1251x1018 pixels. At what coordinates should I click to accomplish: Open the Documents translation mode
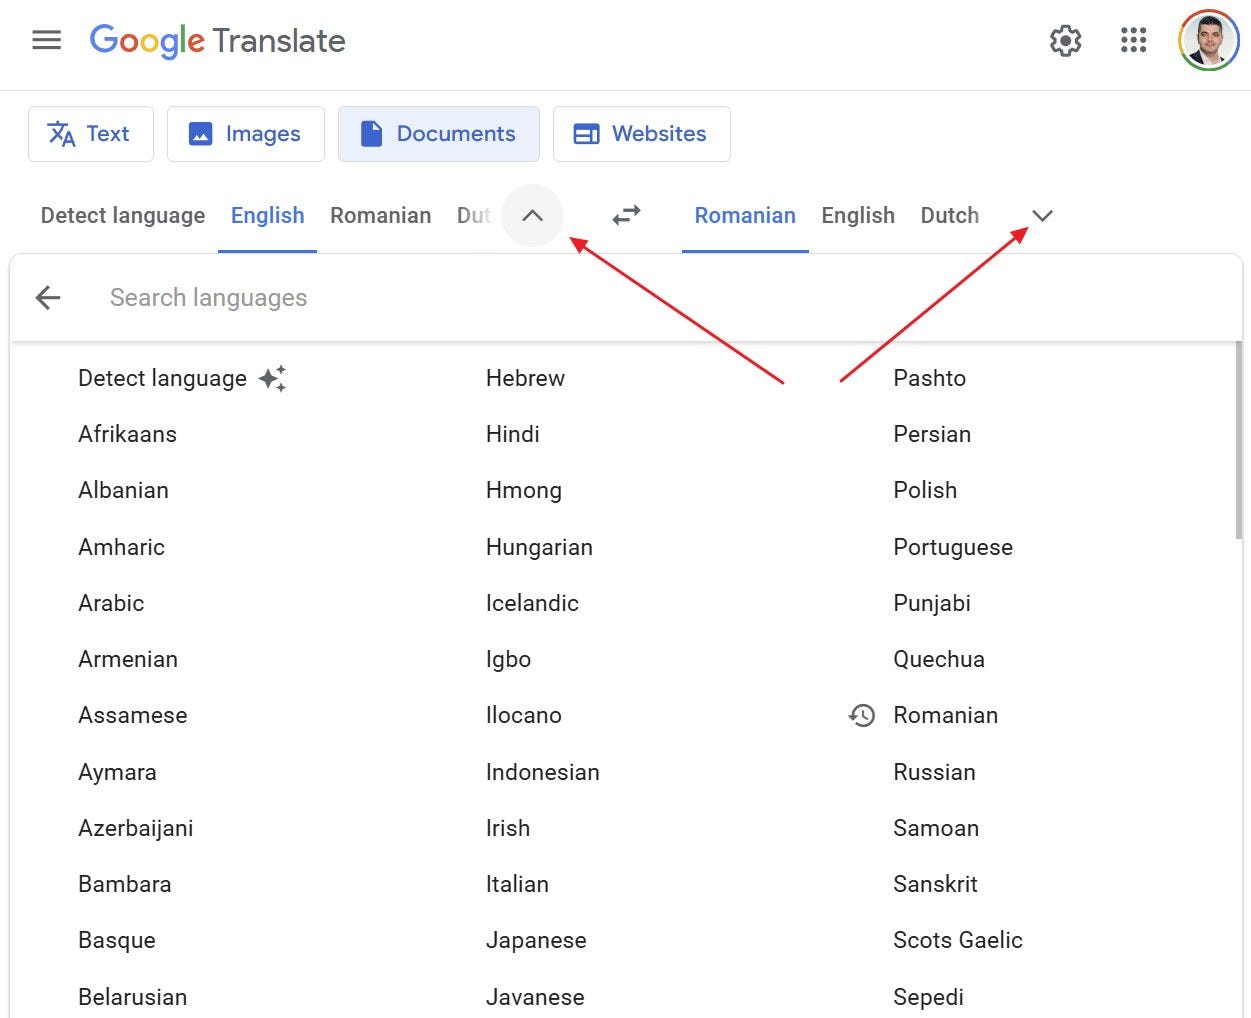pos(438,133)
